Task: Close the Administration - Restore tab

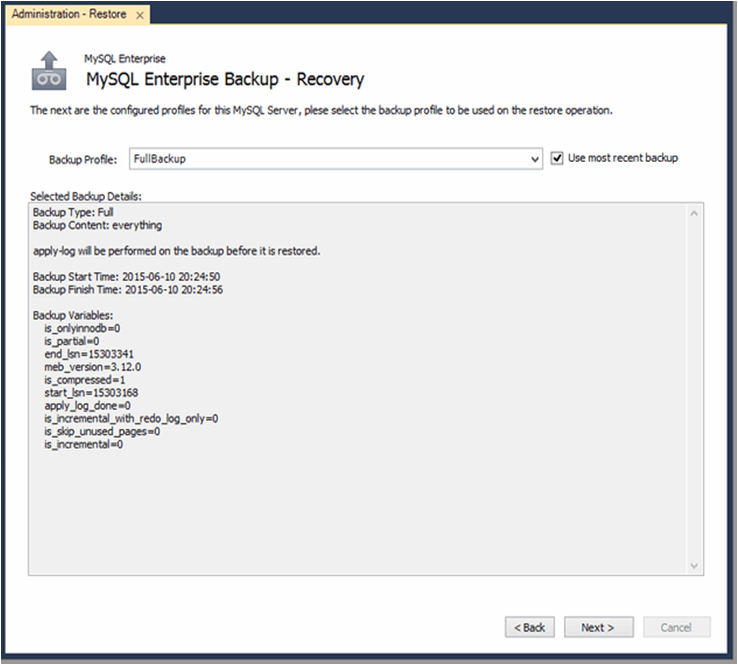Action: 139,15
